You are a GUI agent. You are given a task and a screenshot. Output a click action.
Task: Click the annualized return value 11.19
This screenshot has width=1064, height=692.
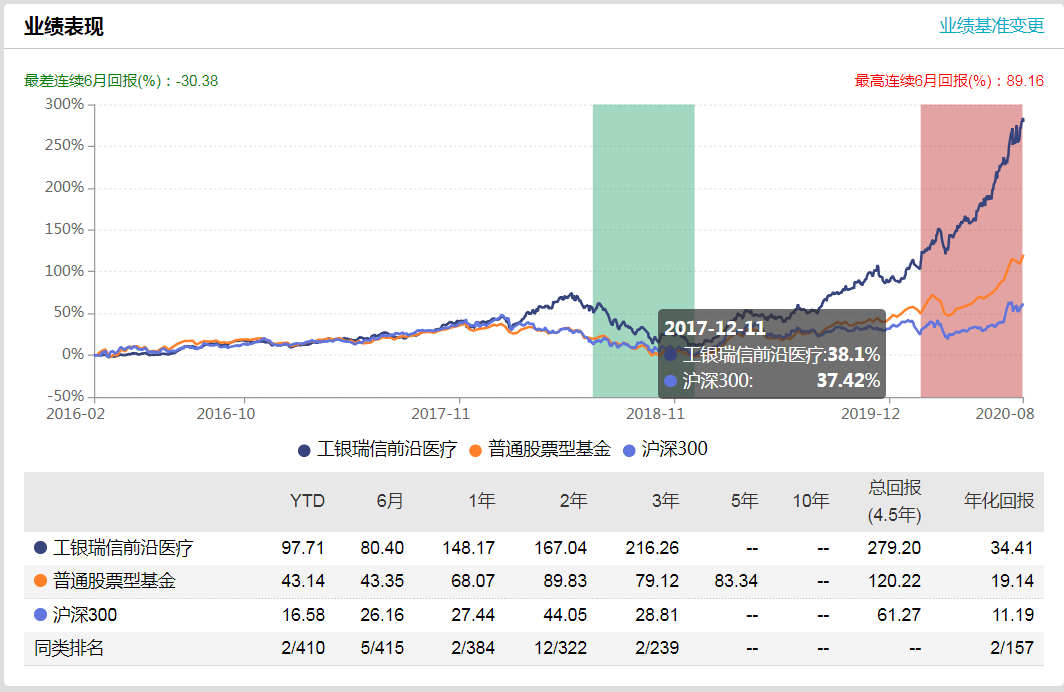(1012, 615)
